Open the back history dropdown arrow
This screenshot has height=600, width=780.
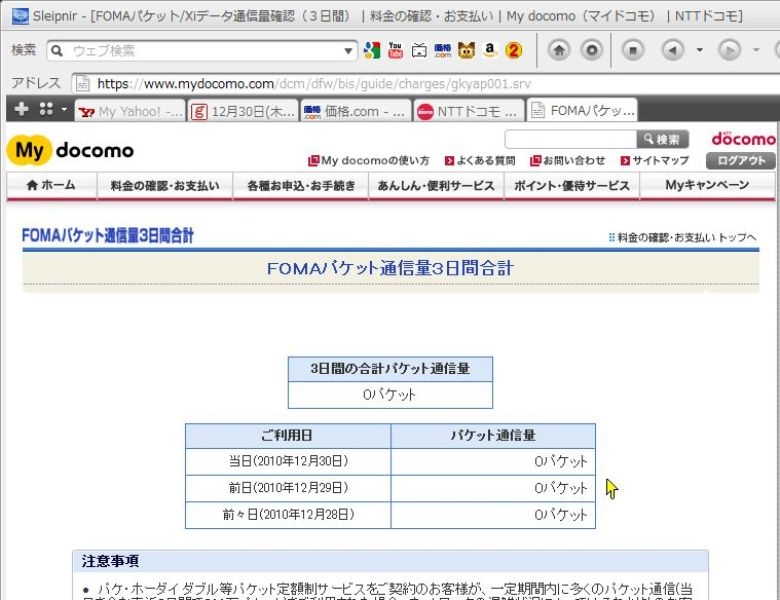(699, 50)
